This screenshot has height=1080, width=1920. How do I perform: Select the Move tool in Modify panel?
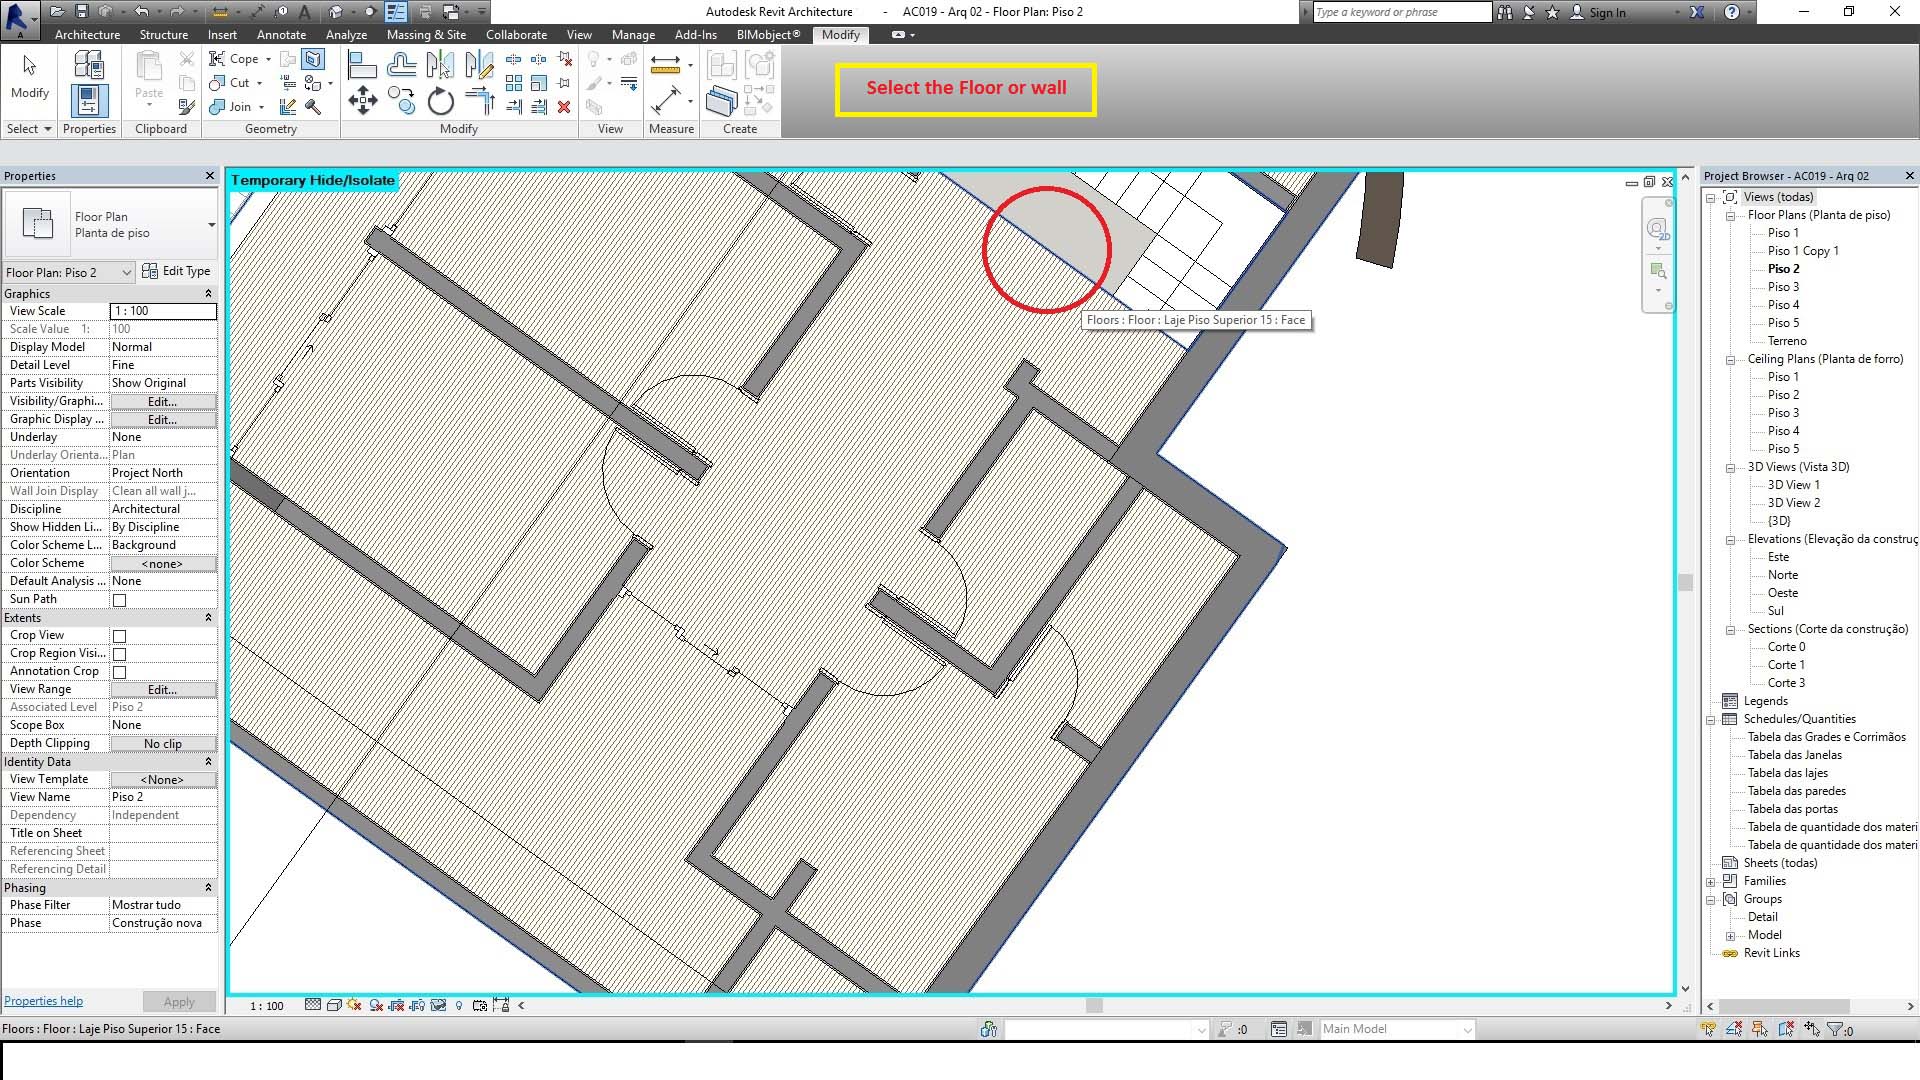[362, 100]
